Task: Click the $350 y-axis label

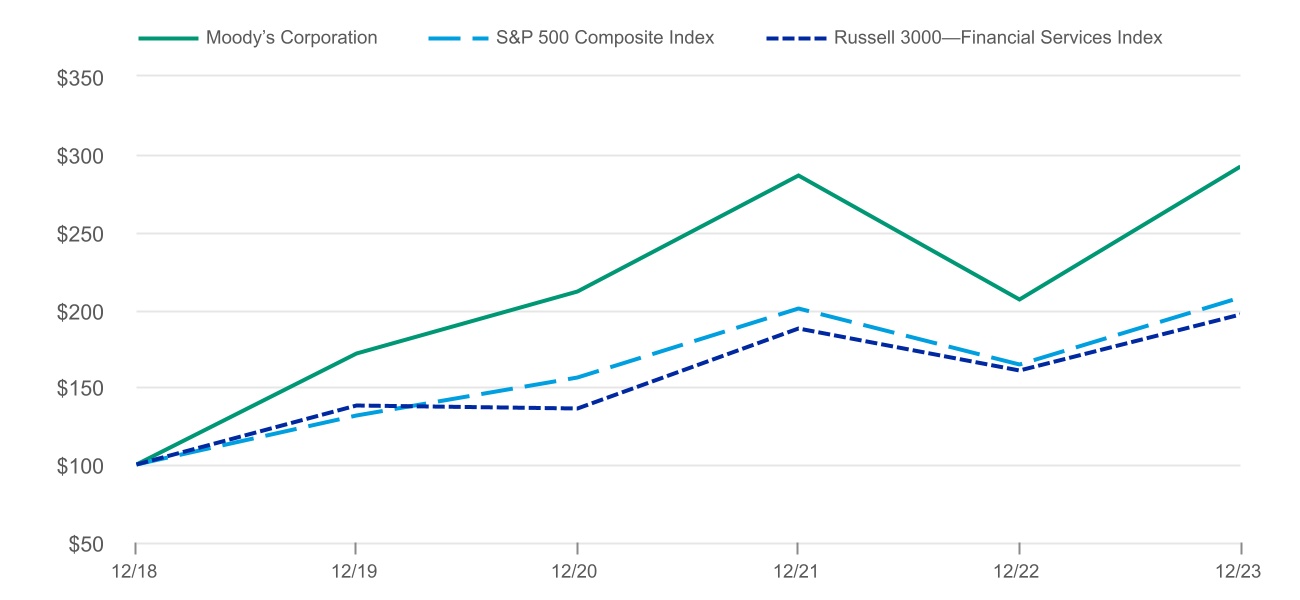Action: click(78, 77)
